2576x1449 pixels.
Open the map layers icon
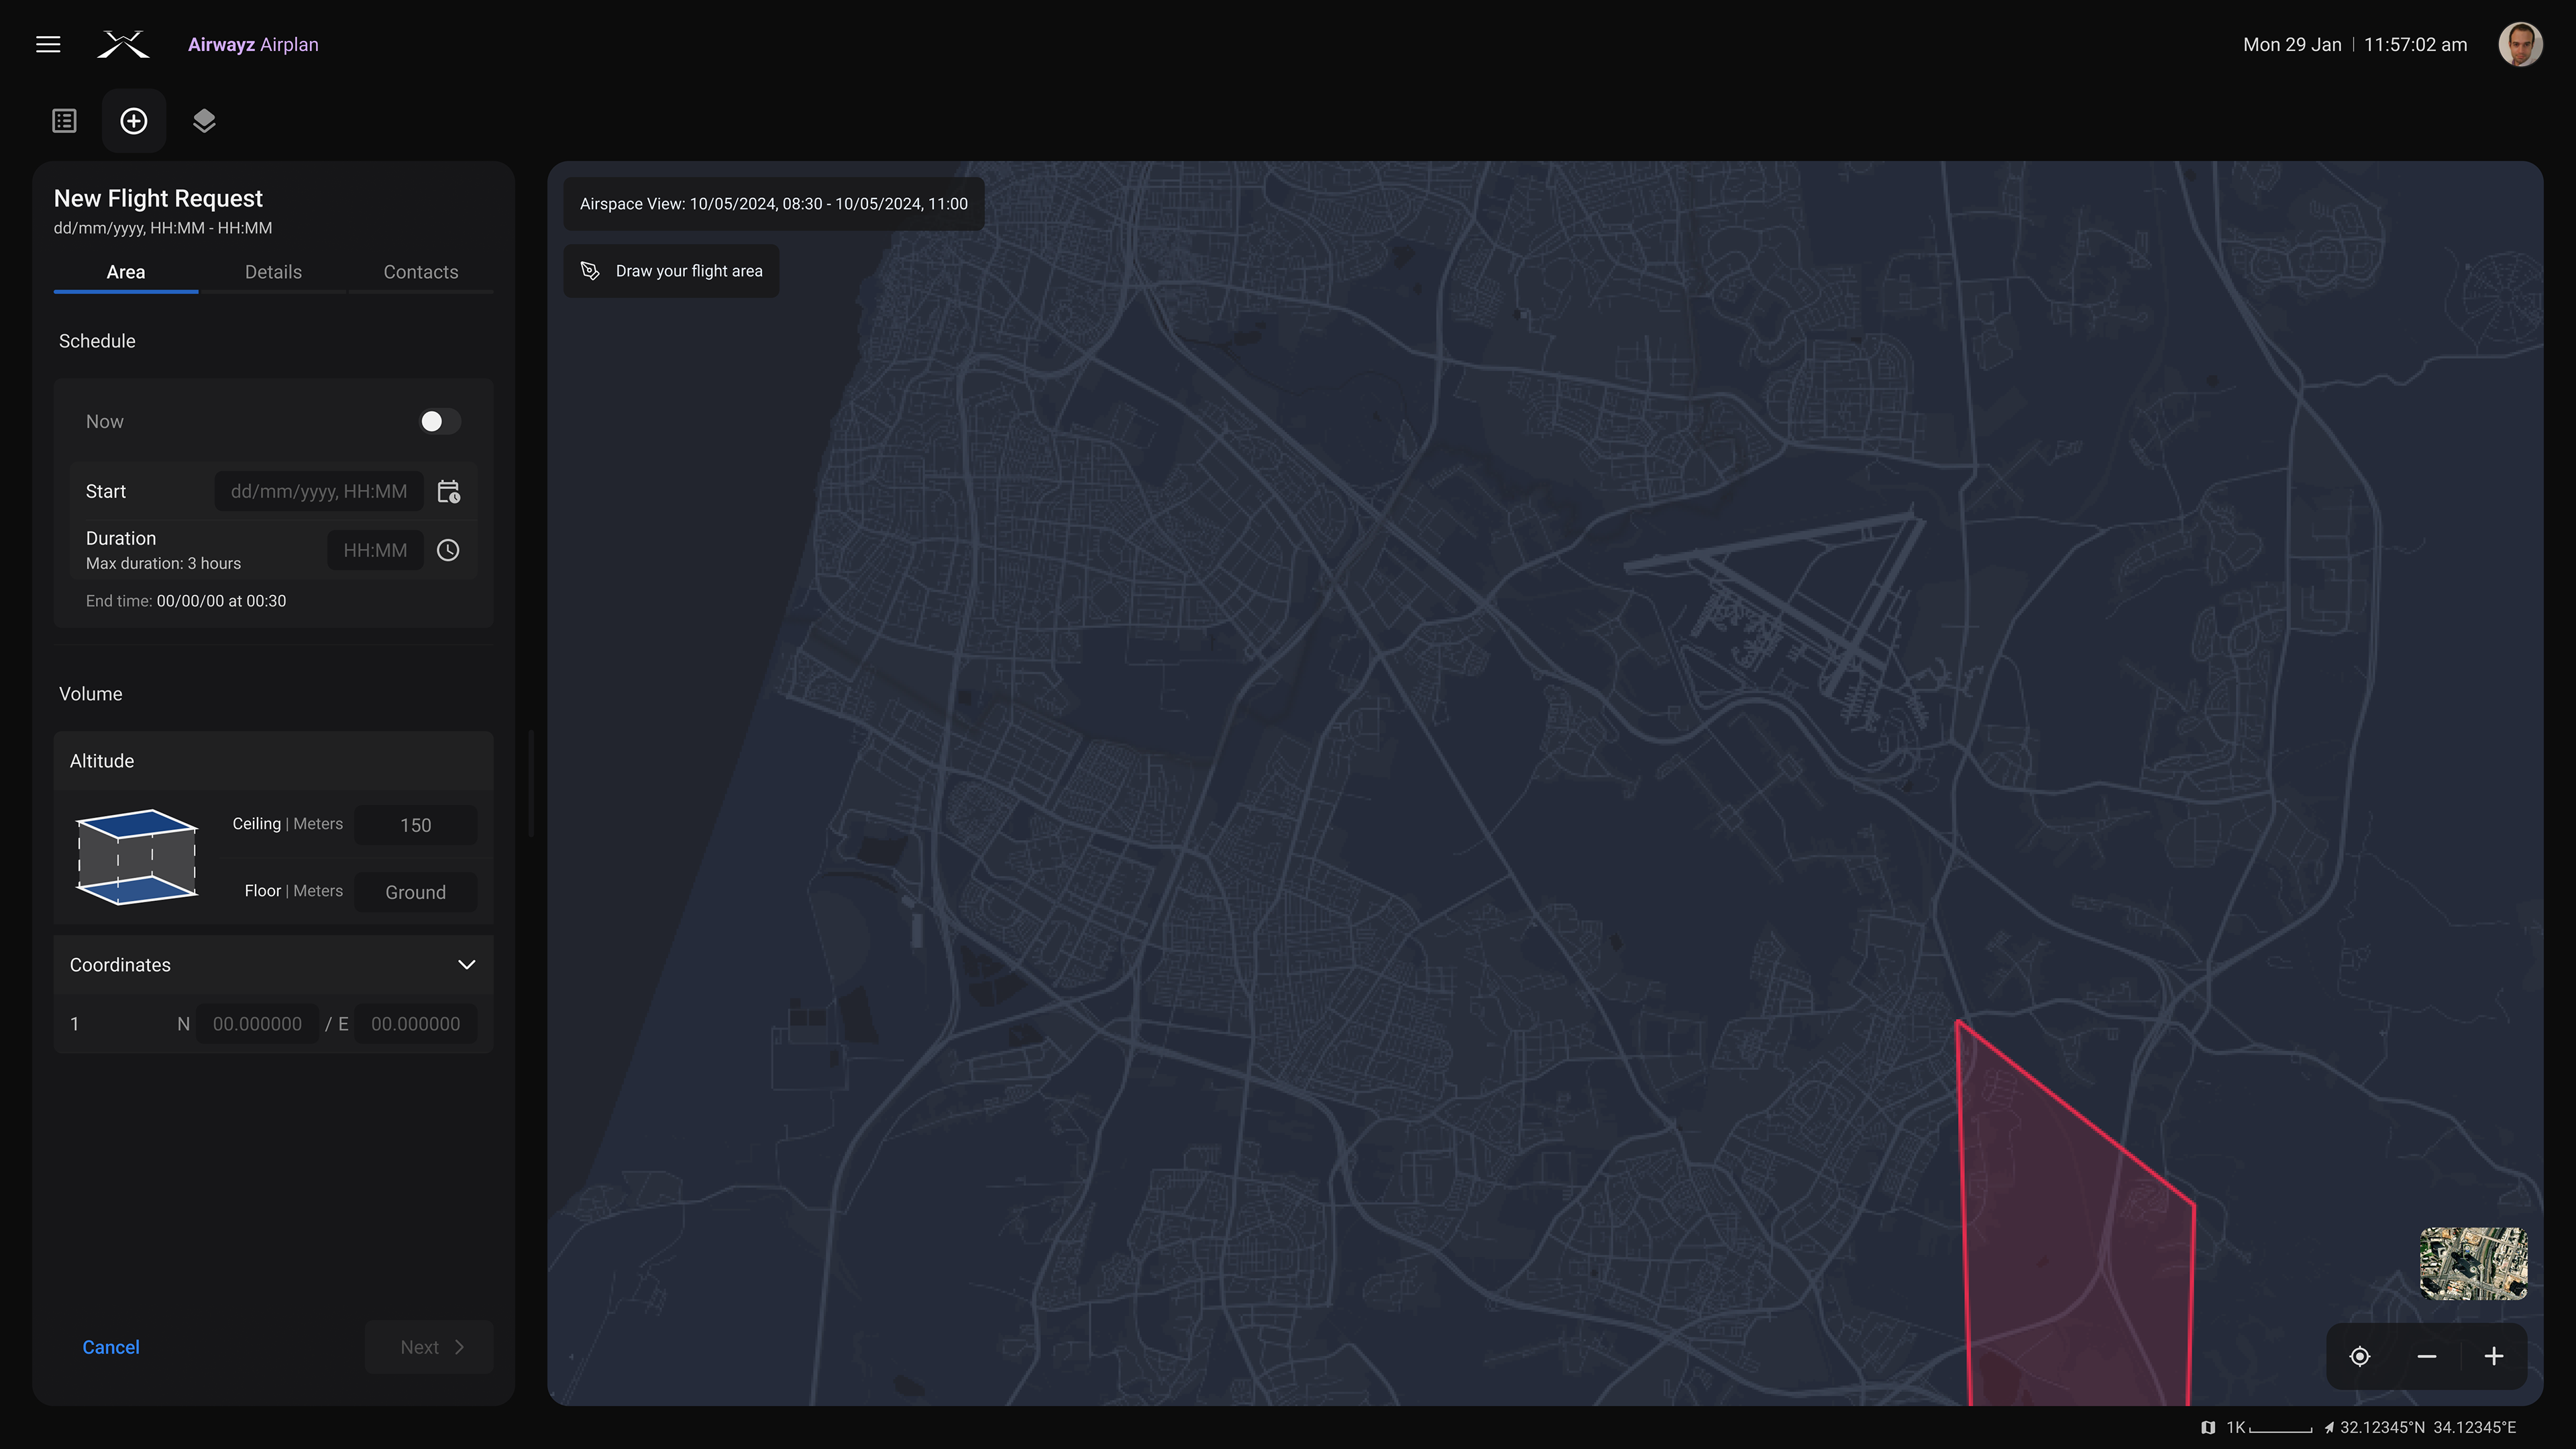pos(204,121)
